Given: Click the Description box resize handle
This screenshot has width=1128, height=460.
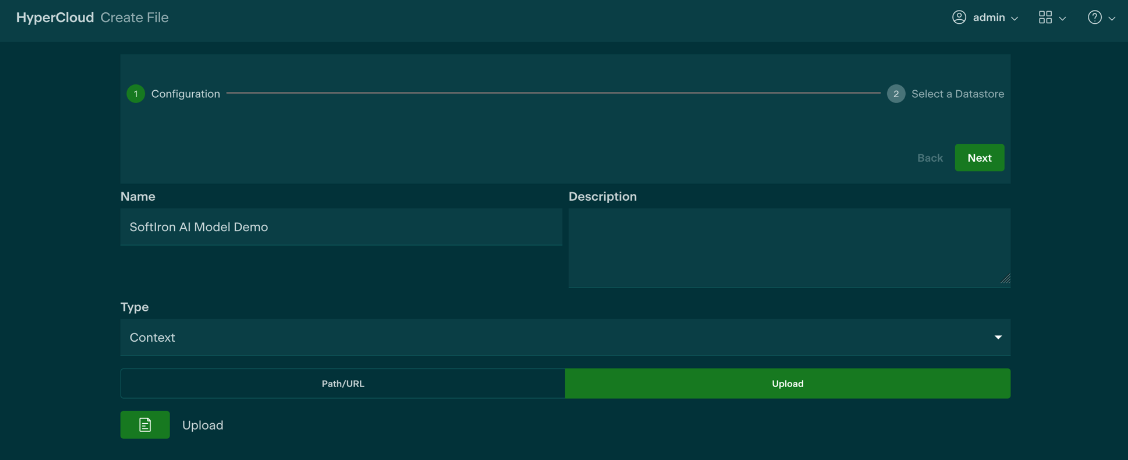Looking at the screenshot, I should click(1005, 281).
